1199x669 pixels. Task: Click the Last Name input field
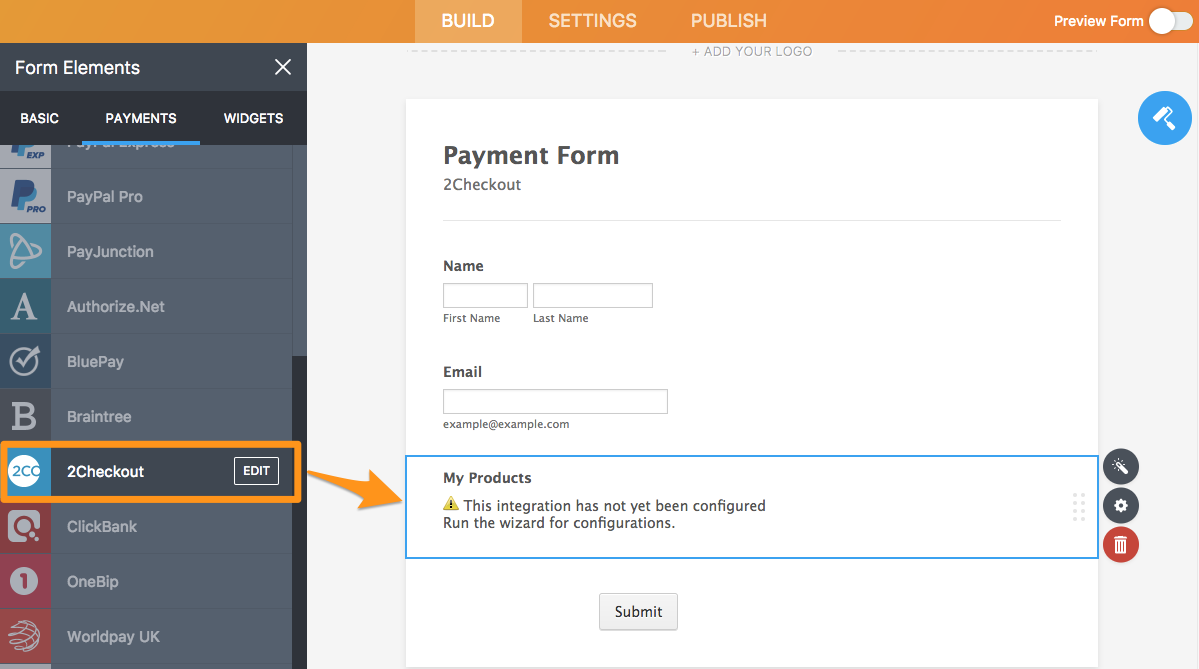(593, 295)
